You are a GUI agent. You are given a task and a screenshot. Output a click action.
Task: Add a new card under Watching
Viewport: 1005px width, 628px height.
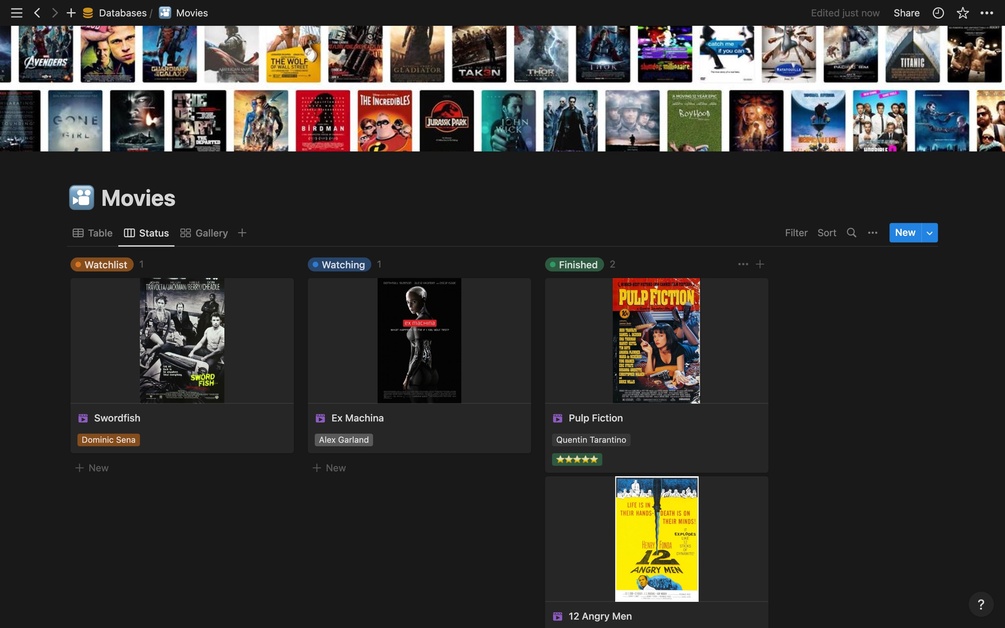click(329, 468)
